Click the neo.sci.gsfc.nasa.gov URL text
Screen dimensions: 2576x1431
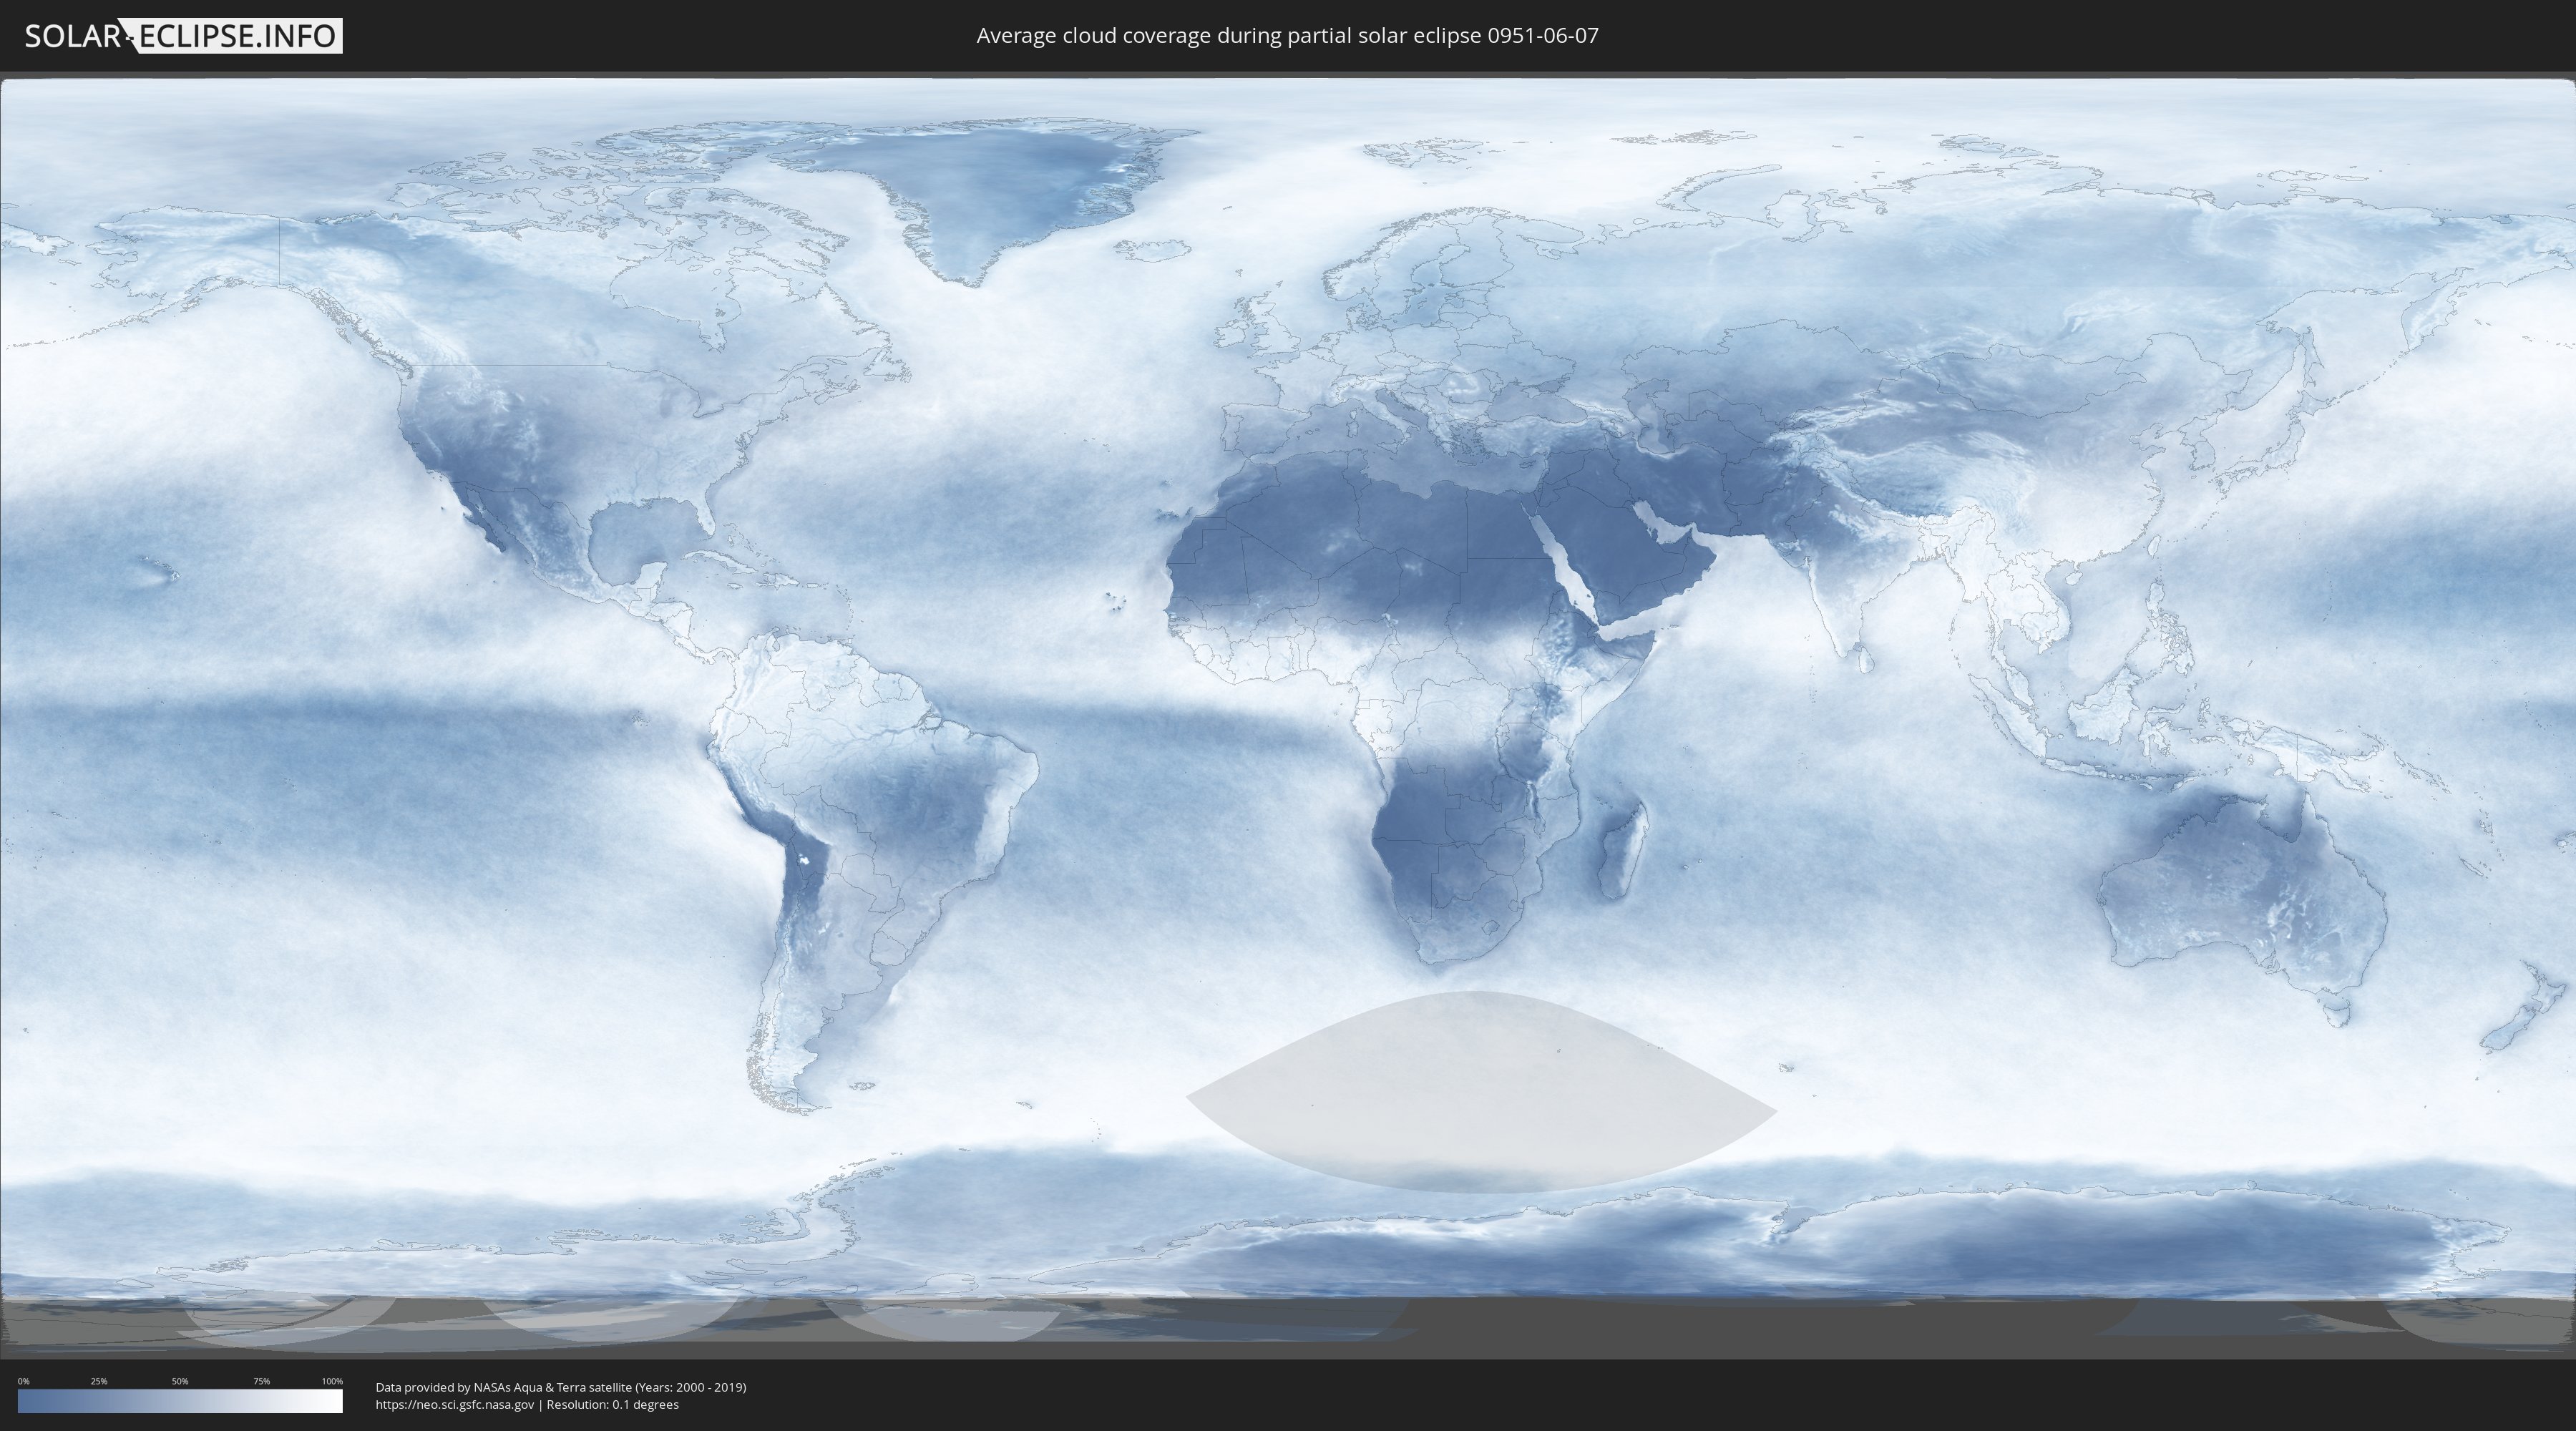[x=455, y=1404]
